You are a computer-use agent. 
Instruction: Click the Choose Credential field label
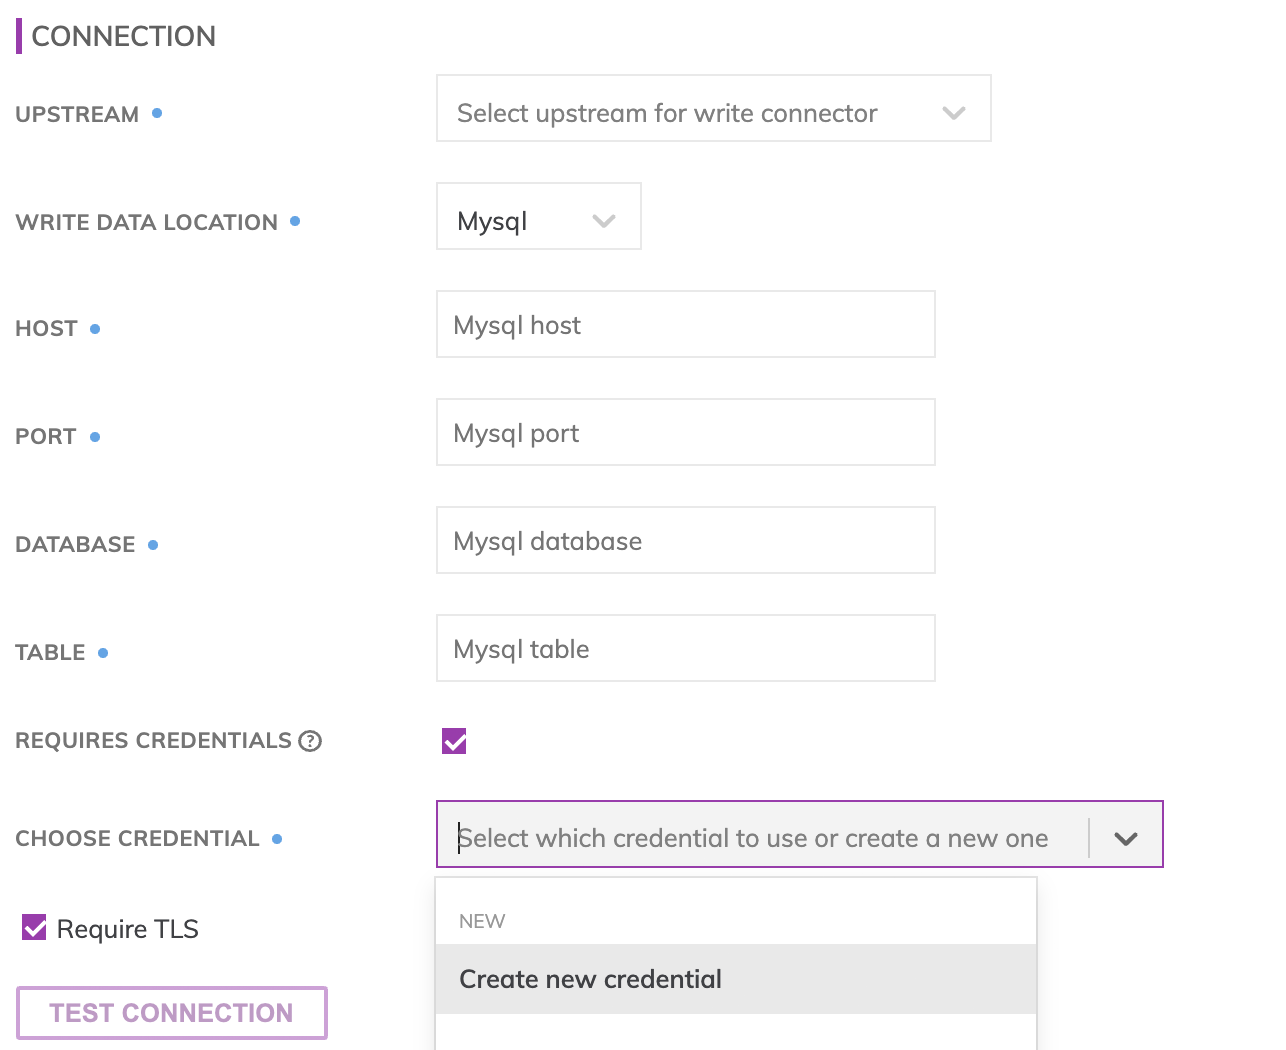click(137, 839)
